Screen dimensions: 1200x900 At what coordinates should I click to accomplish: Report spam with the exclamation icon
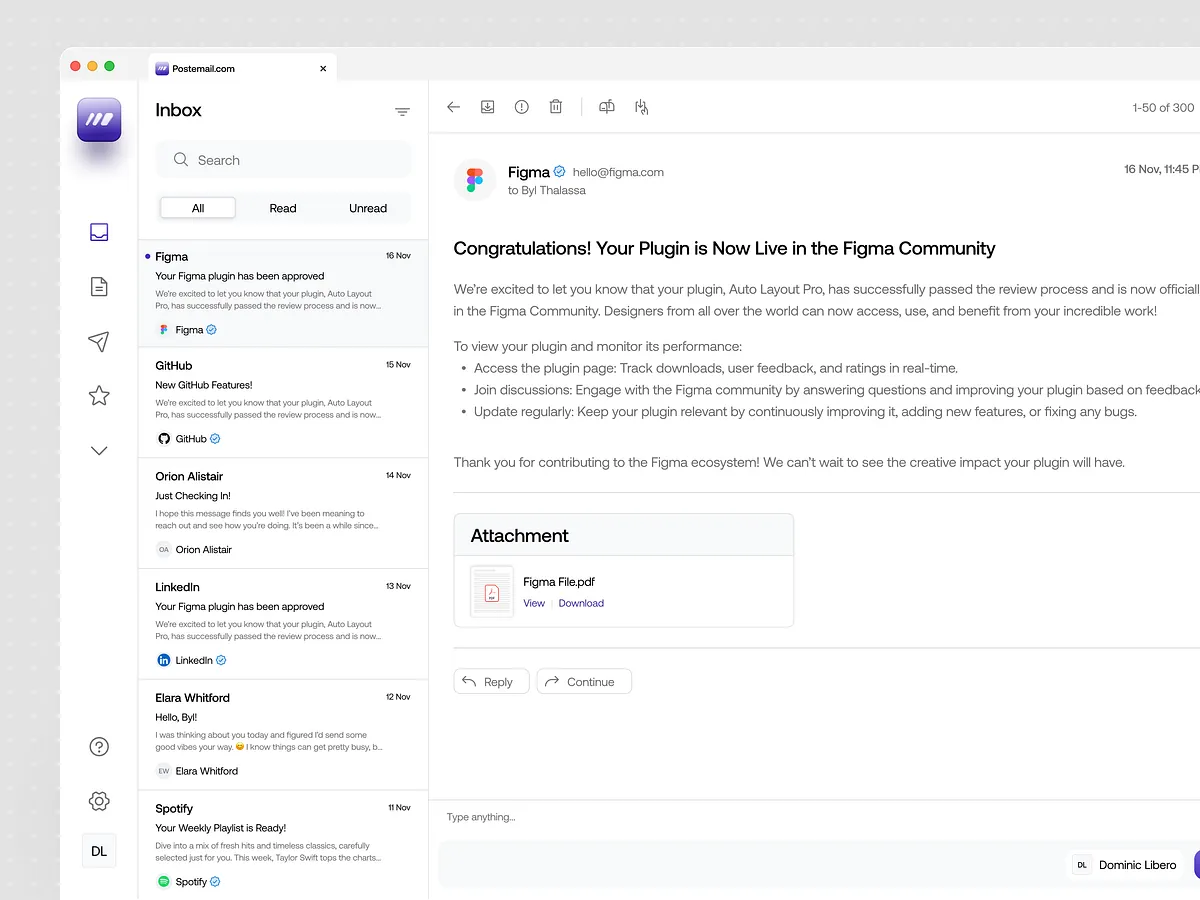point(521,107)
